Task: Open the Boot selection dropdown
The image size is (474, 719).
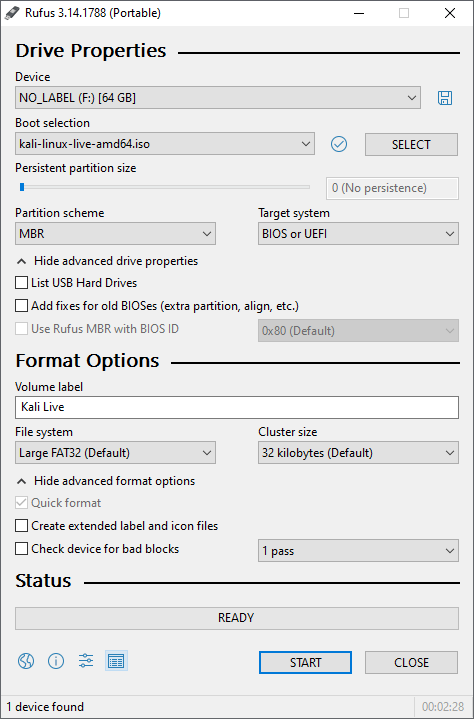Action: coord(165,144)
